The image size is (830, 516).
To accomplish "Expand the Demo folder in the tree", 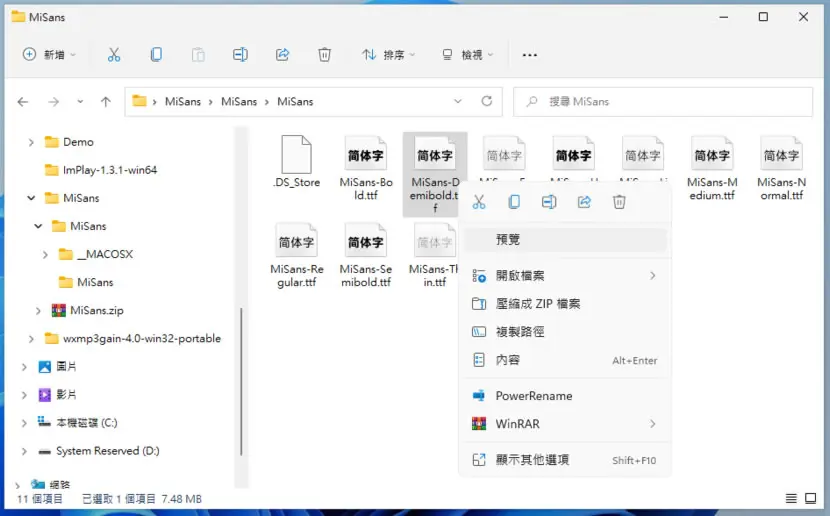I will tap(31, 142).
